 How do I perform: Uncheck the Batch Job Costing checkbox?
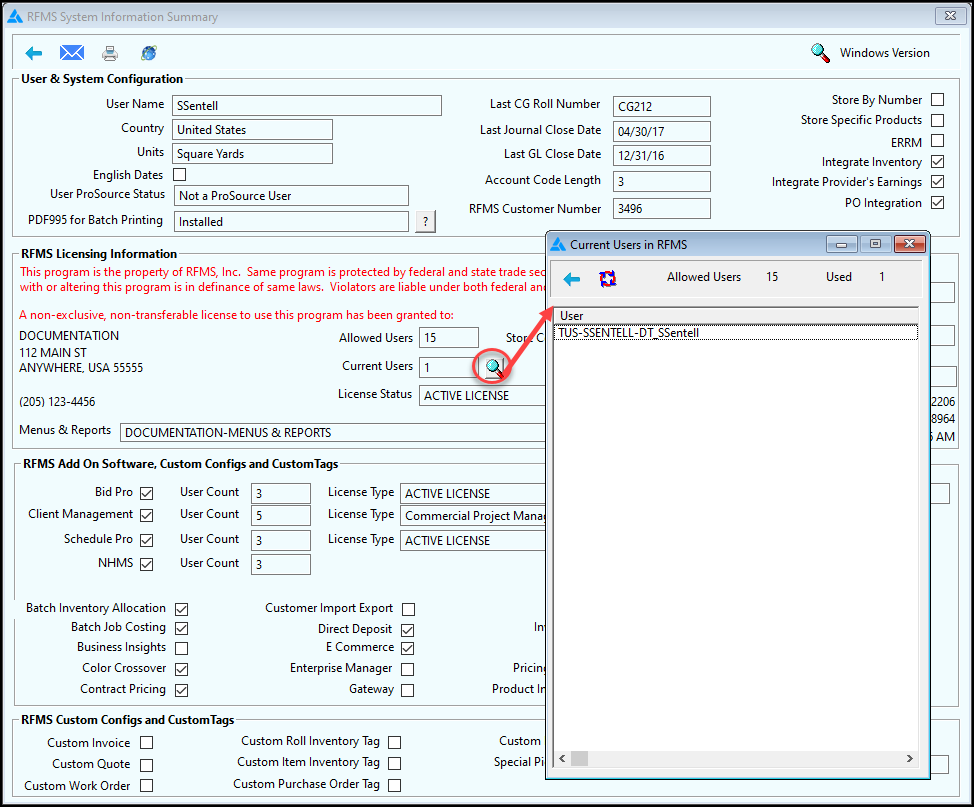[181, 628]
